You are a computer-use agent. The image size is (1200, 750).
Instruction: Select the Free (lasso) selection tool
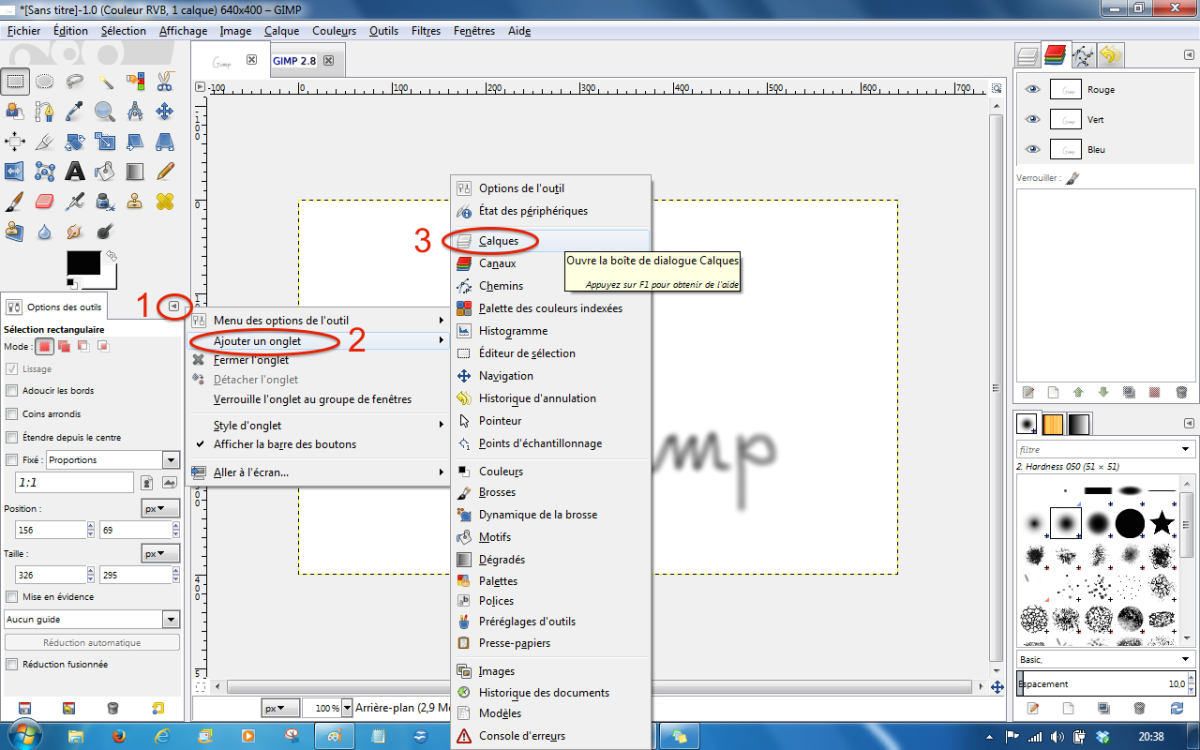click(x=75, y=82)
